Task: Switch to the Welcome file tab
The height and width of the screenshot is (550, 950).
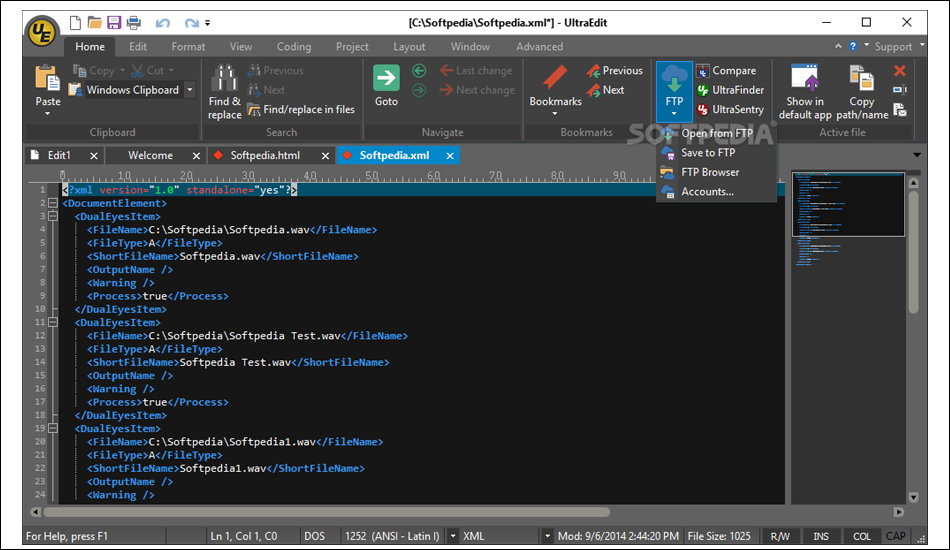Action: pyautogui.click(x=150, y=156)
